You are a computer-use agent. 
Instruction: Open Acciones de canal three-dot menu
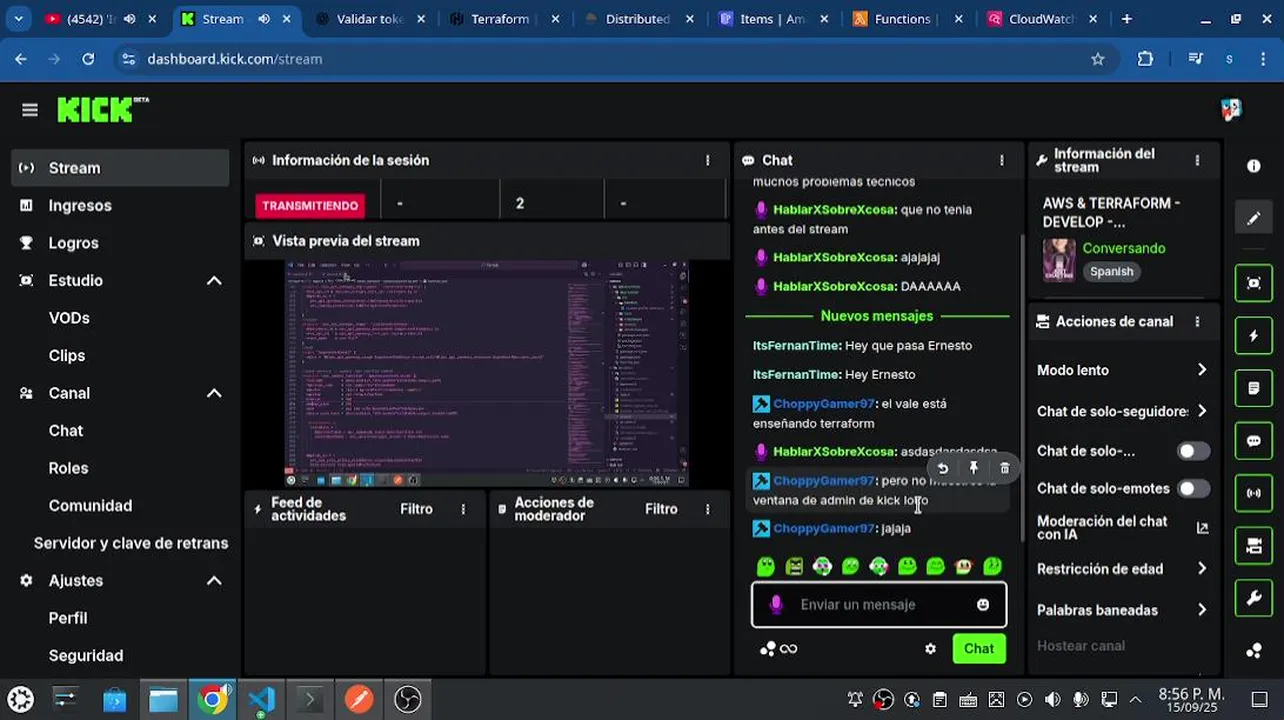pos(1197,322)
